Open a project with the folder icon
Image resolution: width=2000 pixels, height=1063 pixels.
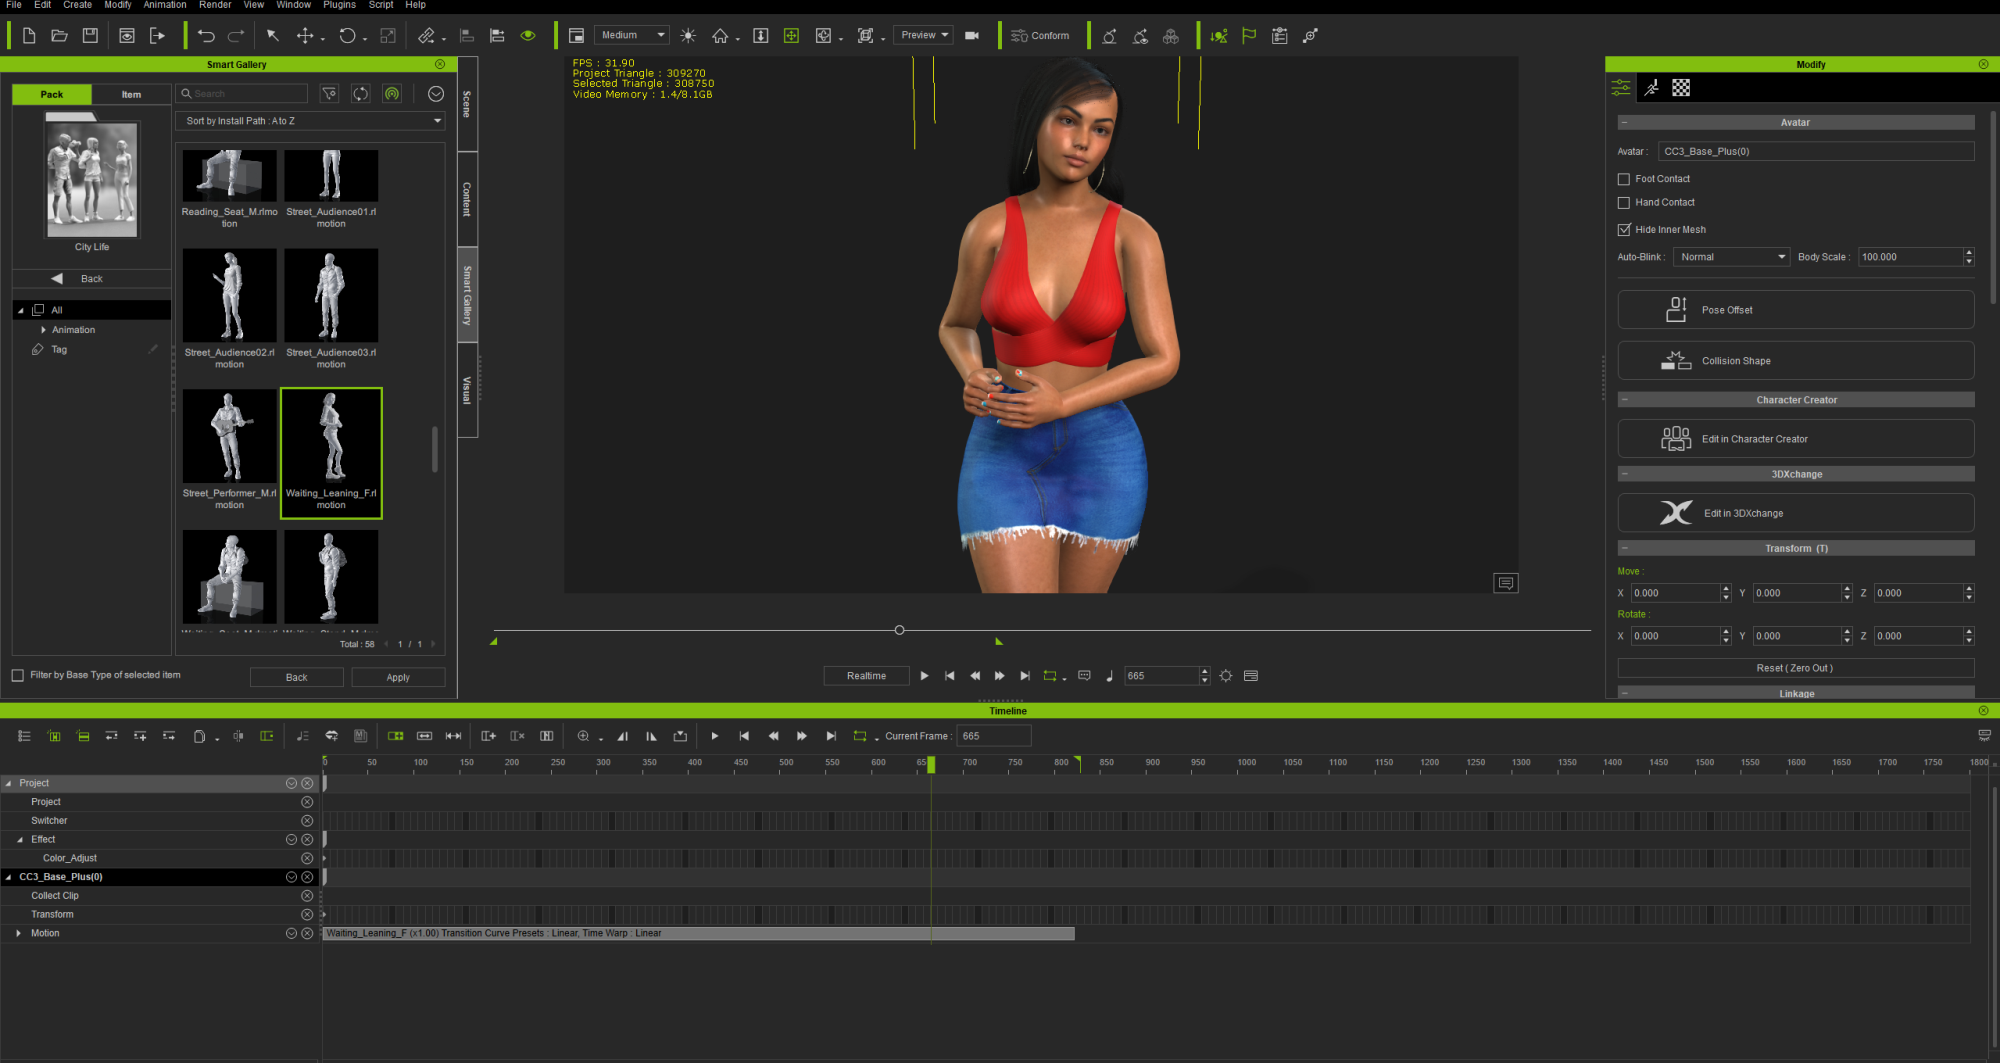(59, 36)
